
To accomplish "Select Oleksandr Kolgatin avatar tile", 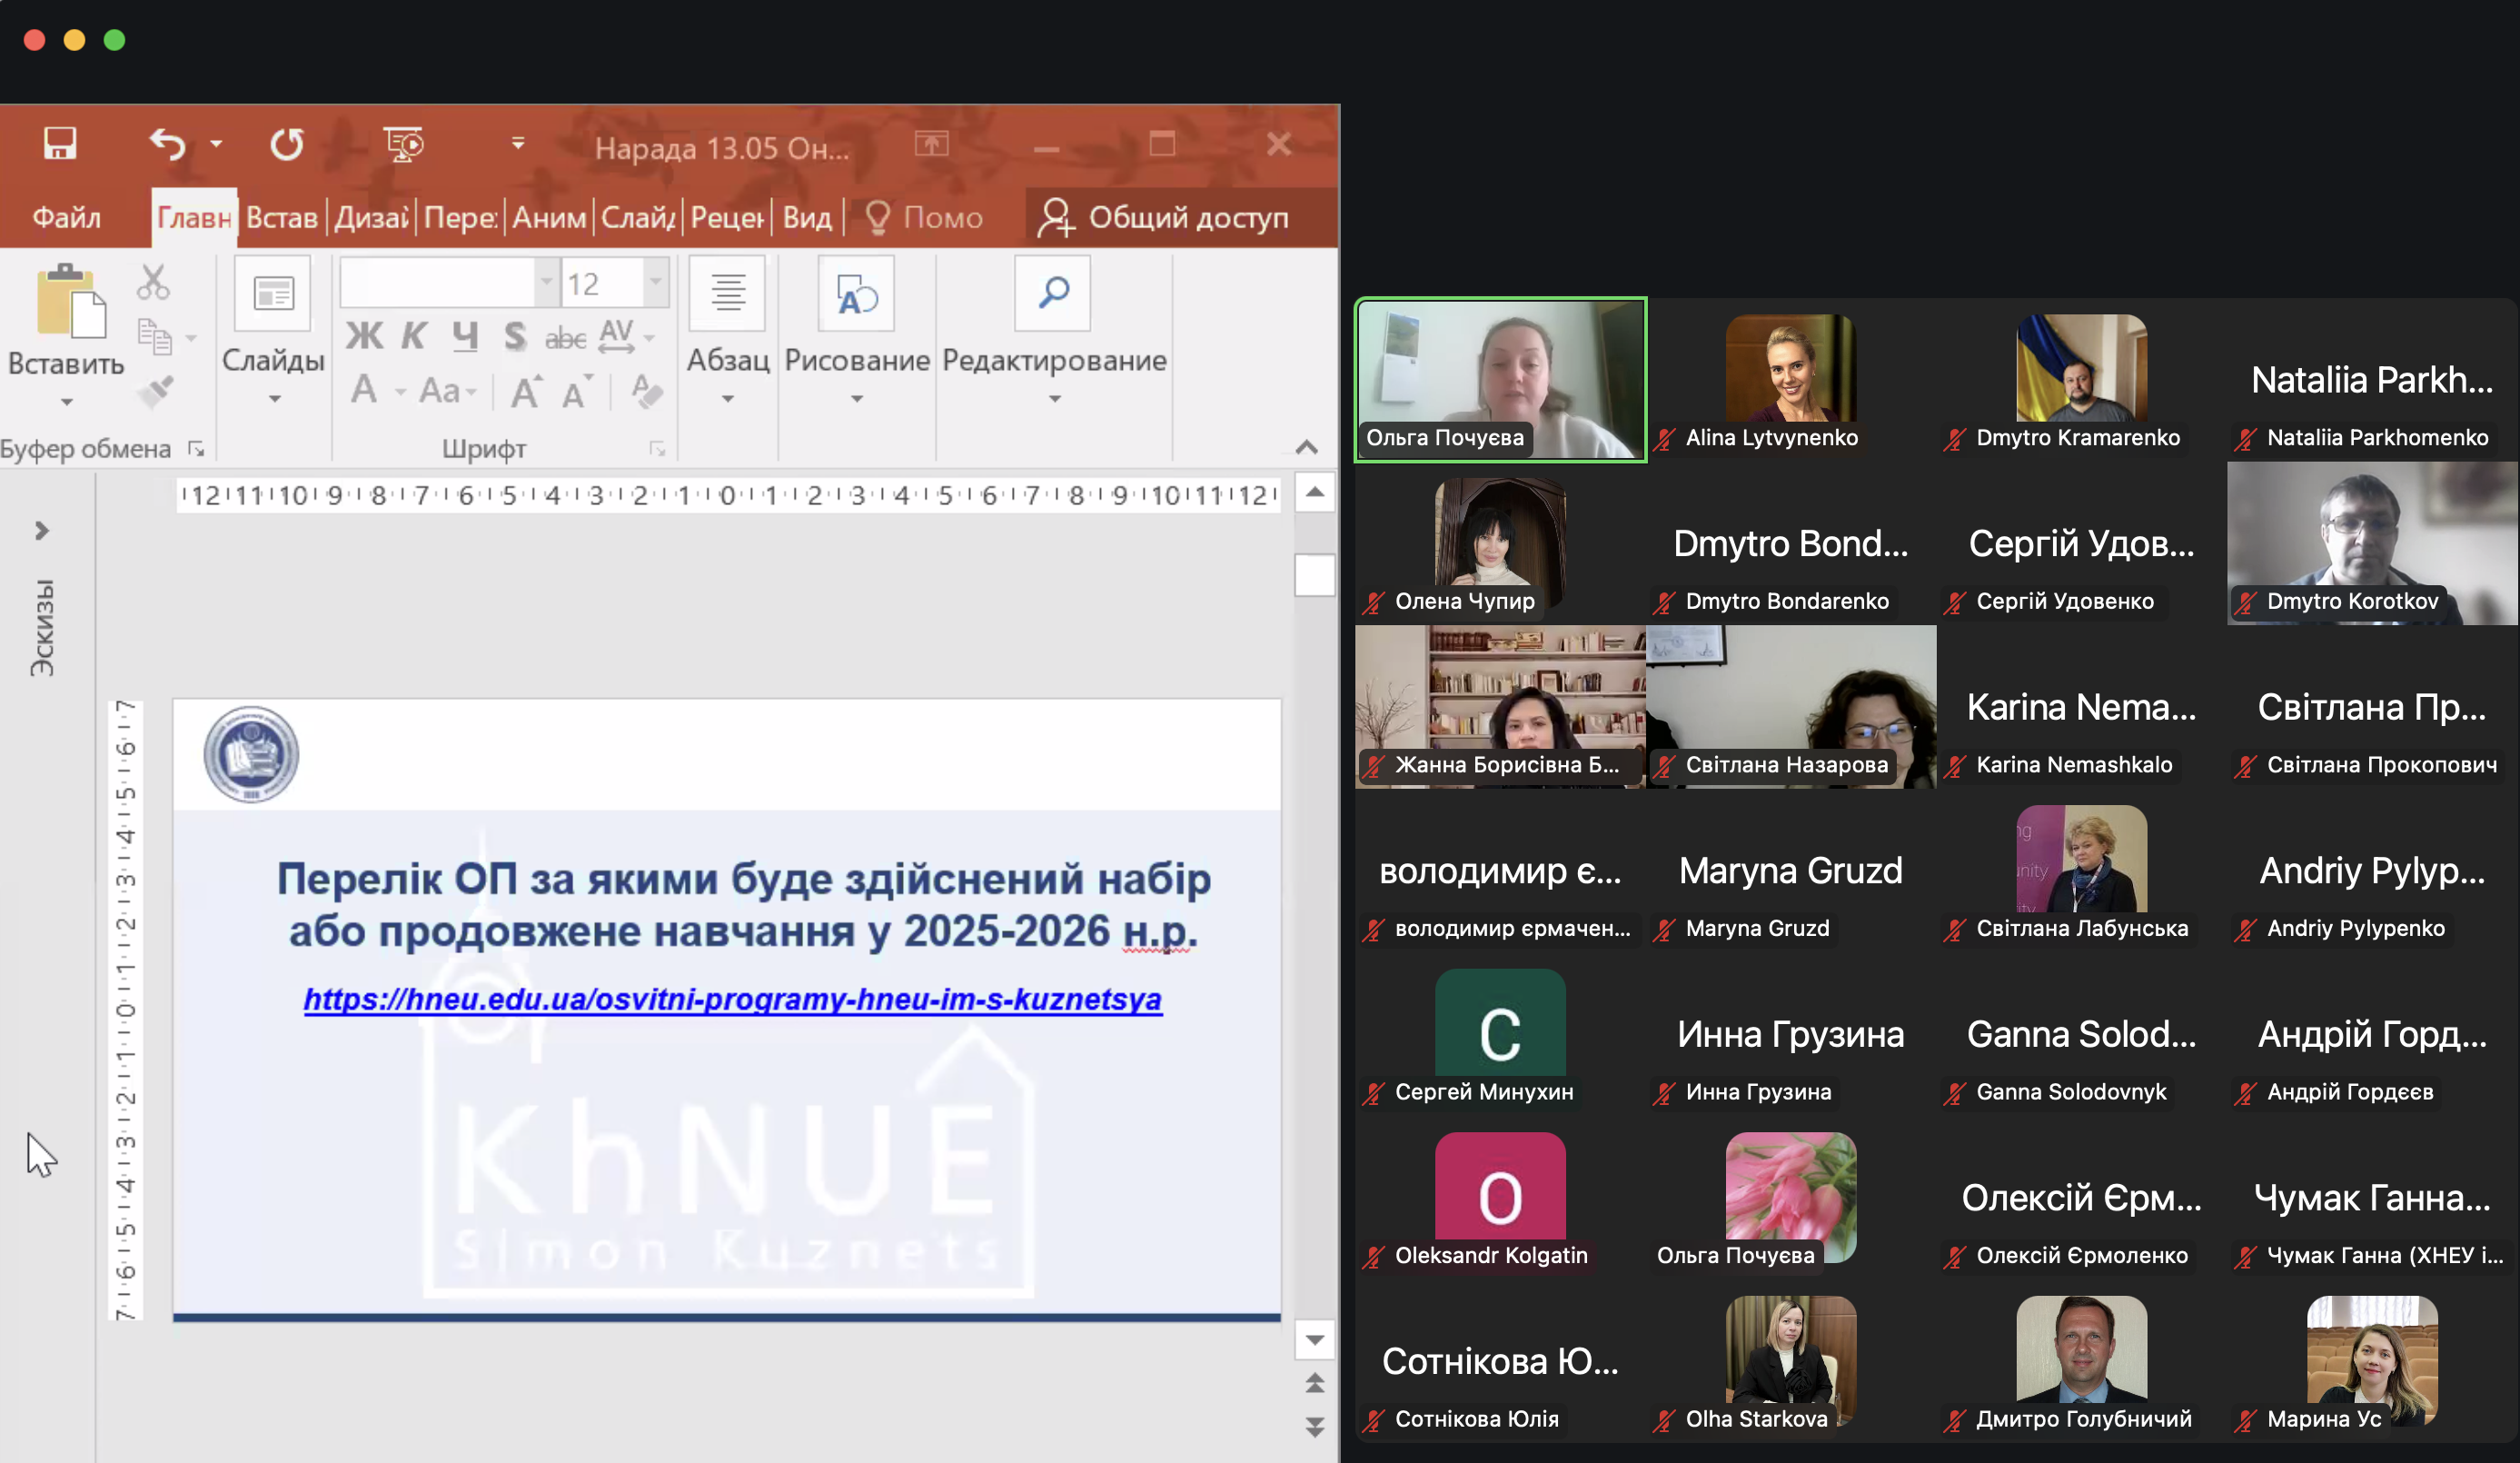I will (x=1500, y=1198).
